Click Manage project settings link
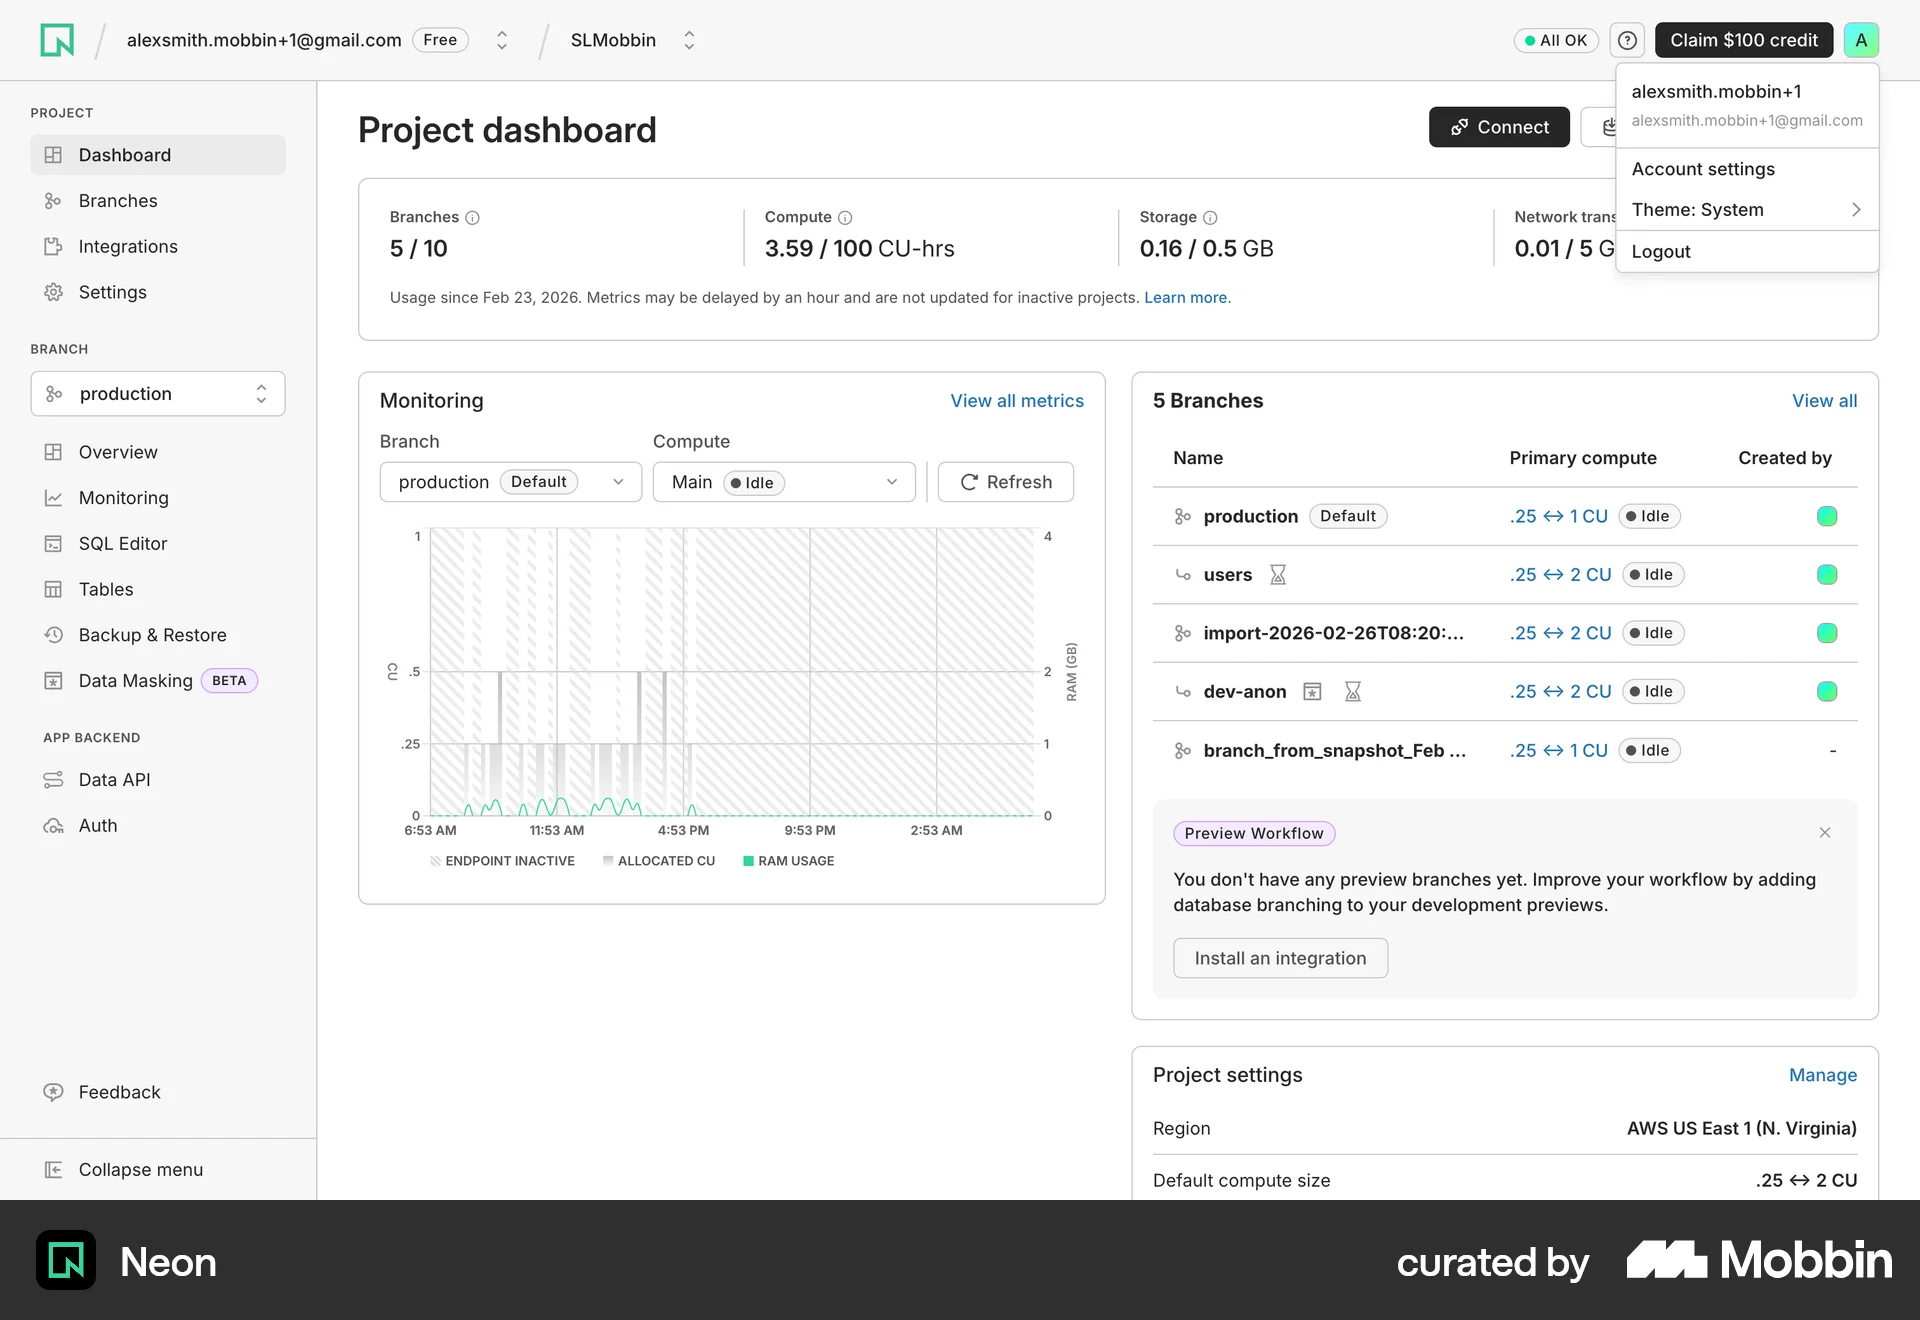1920x1320 pixels. click(1823, 1075)
